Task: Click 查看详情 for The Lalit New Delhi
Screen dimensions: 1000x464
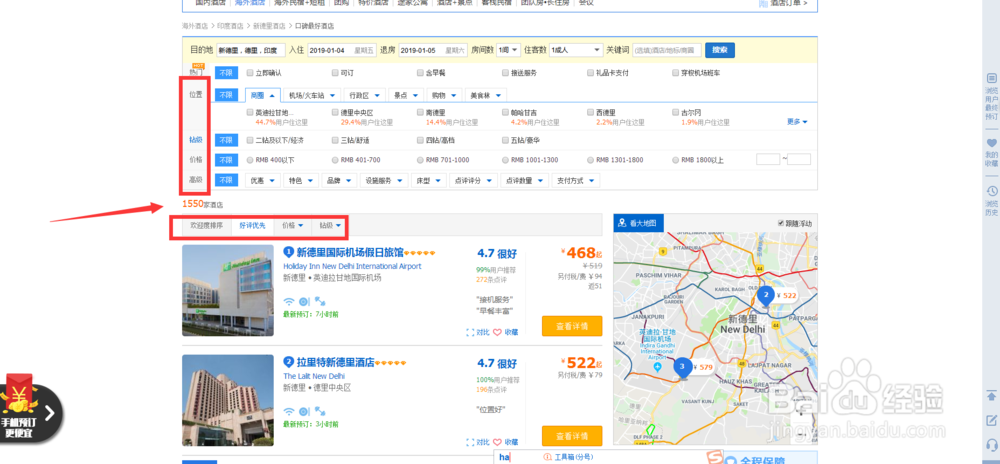Action: click(x=571, y=436)
